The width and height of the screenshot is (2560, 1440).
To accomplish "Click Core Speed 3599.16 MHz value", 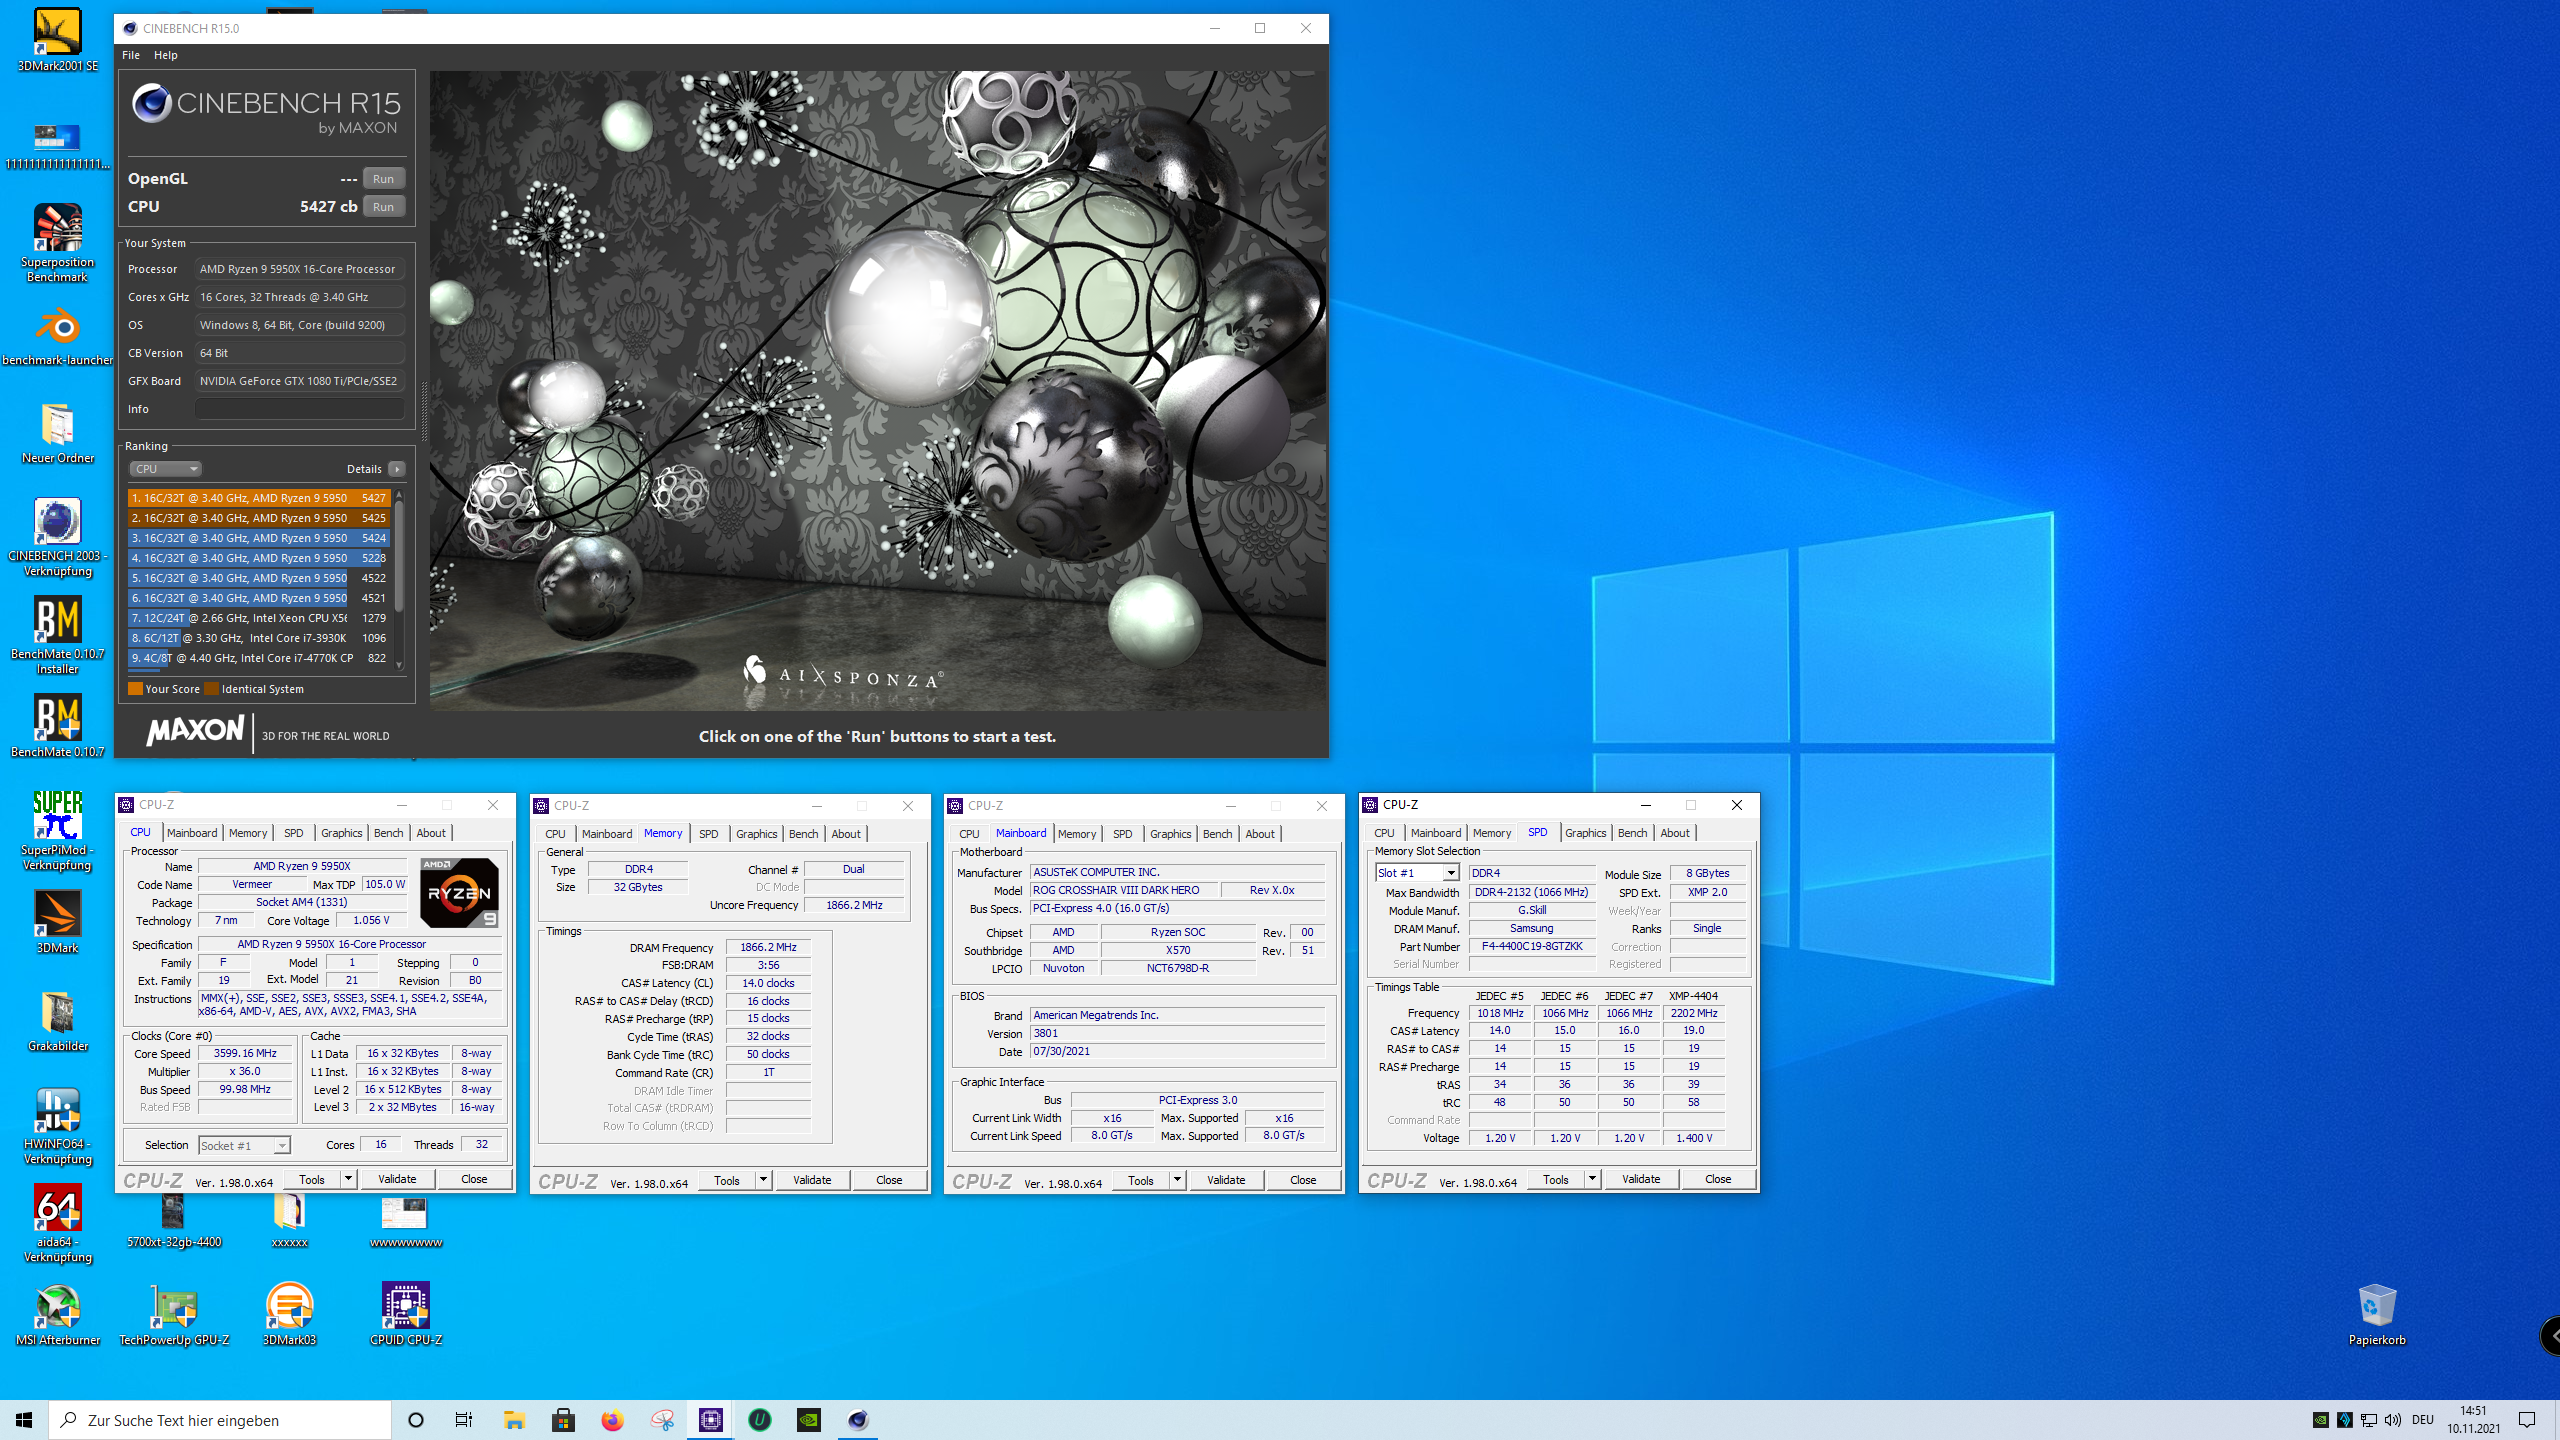I will pos(245,1053).
